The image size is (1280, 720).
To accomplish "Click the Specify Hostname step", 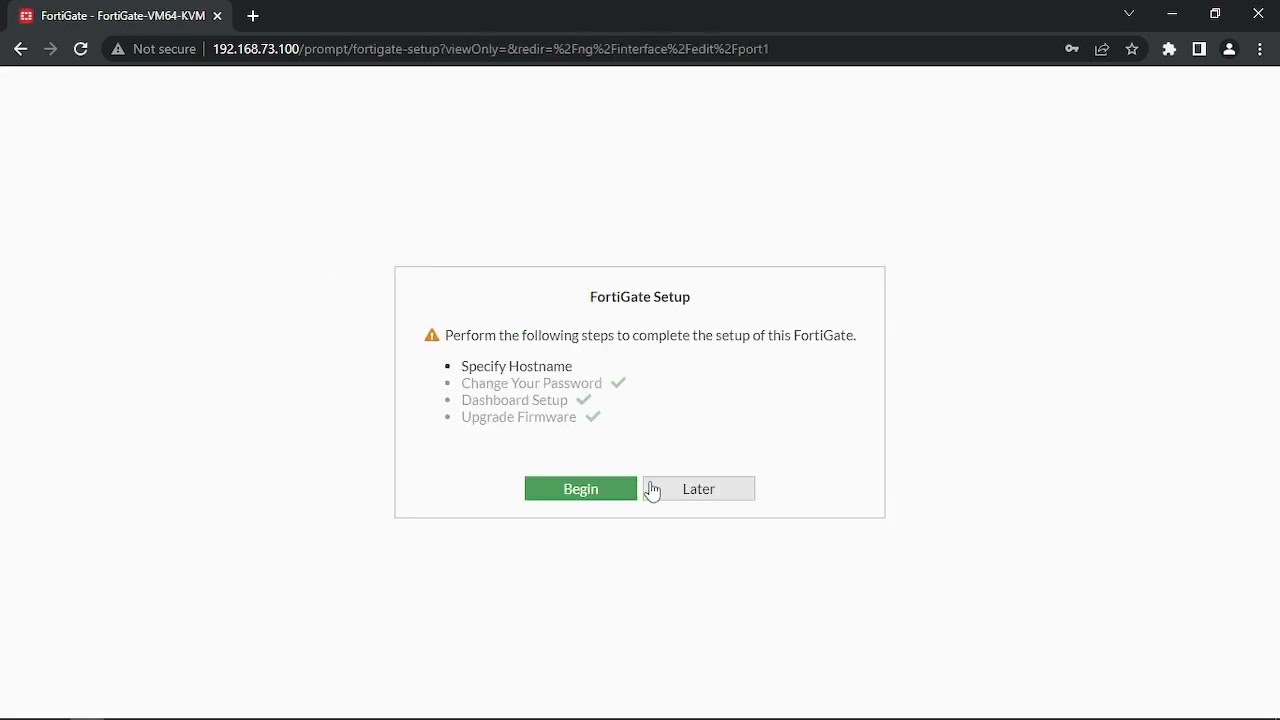I will click(516, 366).
